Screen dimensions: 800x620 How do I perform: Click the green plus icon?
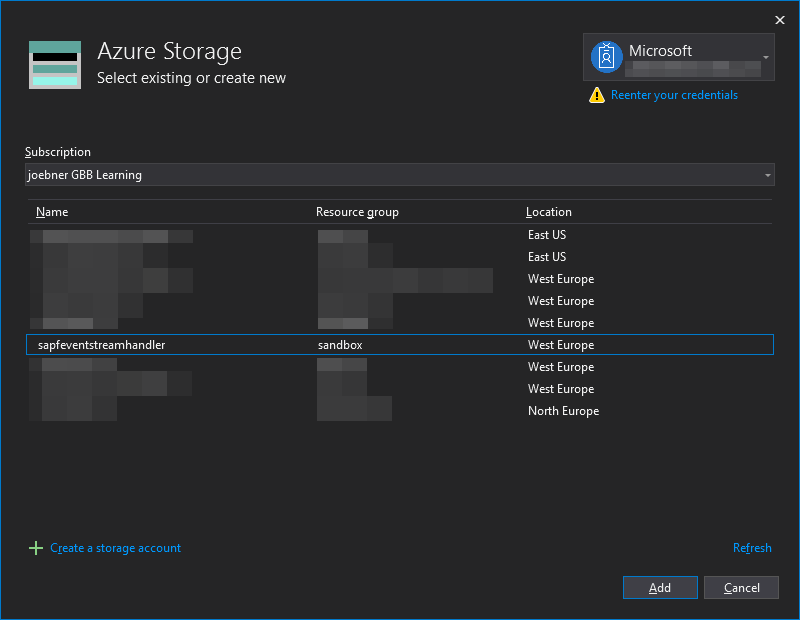(36, 548)
